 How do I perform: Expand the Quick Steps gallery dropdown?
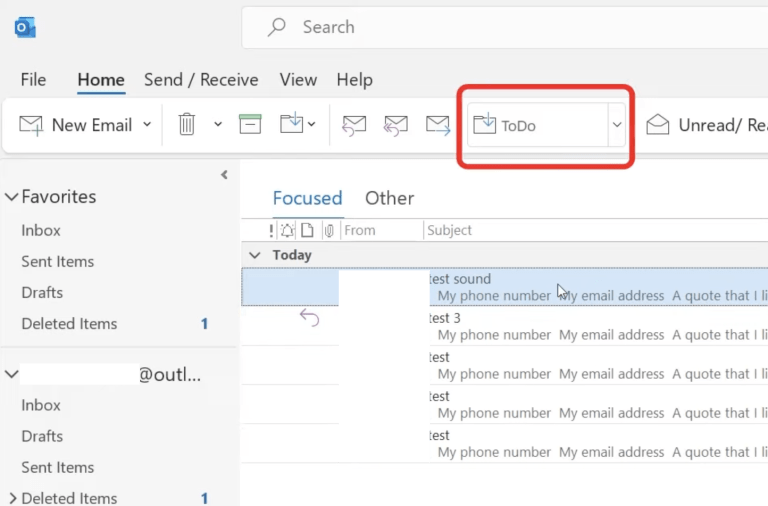[617, 125]
